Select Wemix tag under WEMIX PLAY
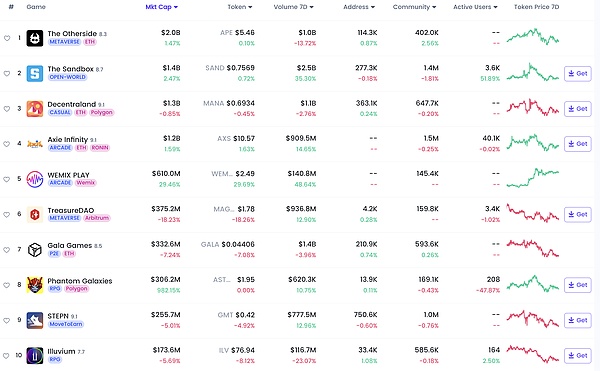Viewport: 600px width, 371px height. click(x=85, y=183)
